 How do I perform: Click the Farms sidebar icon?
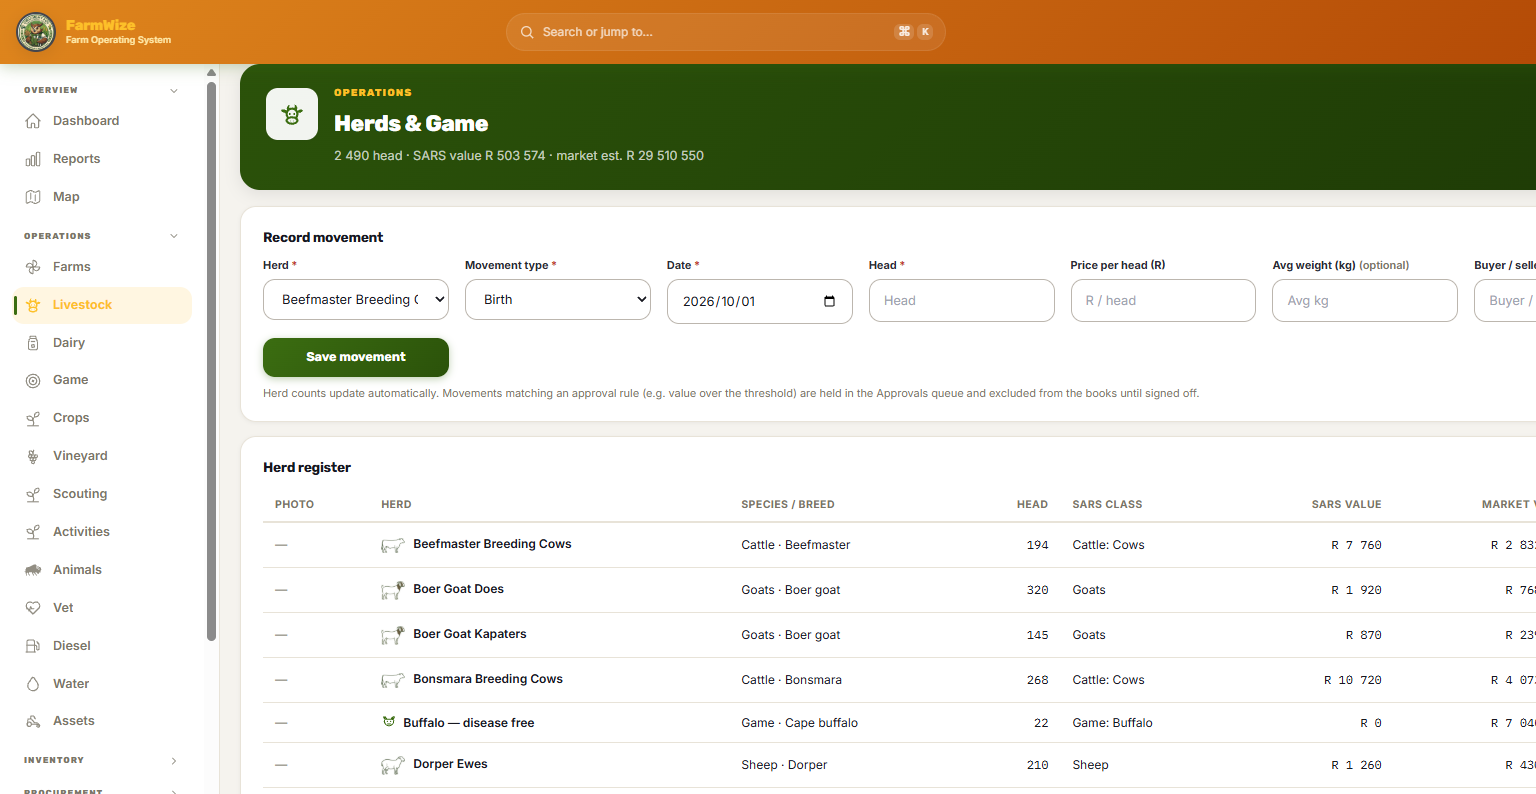coord(33,267)
